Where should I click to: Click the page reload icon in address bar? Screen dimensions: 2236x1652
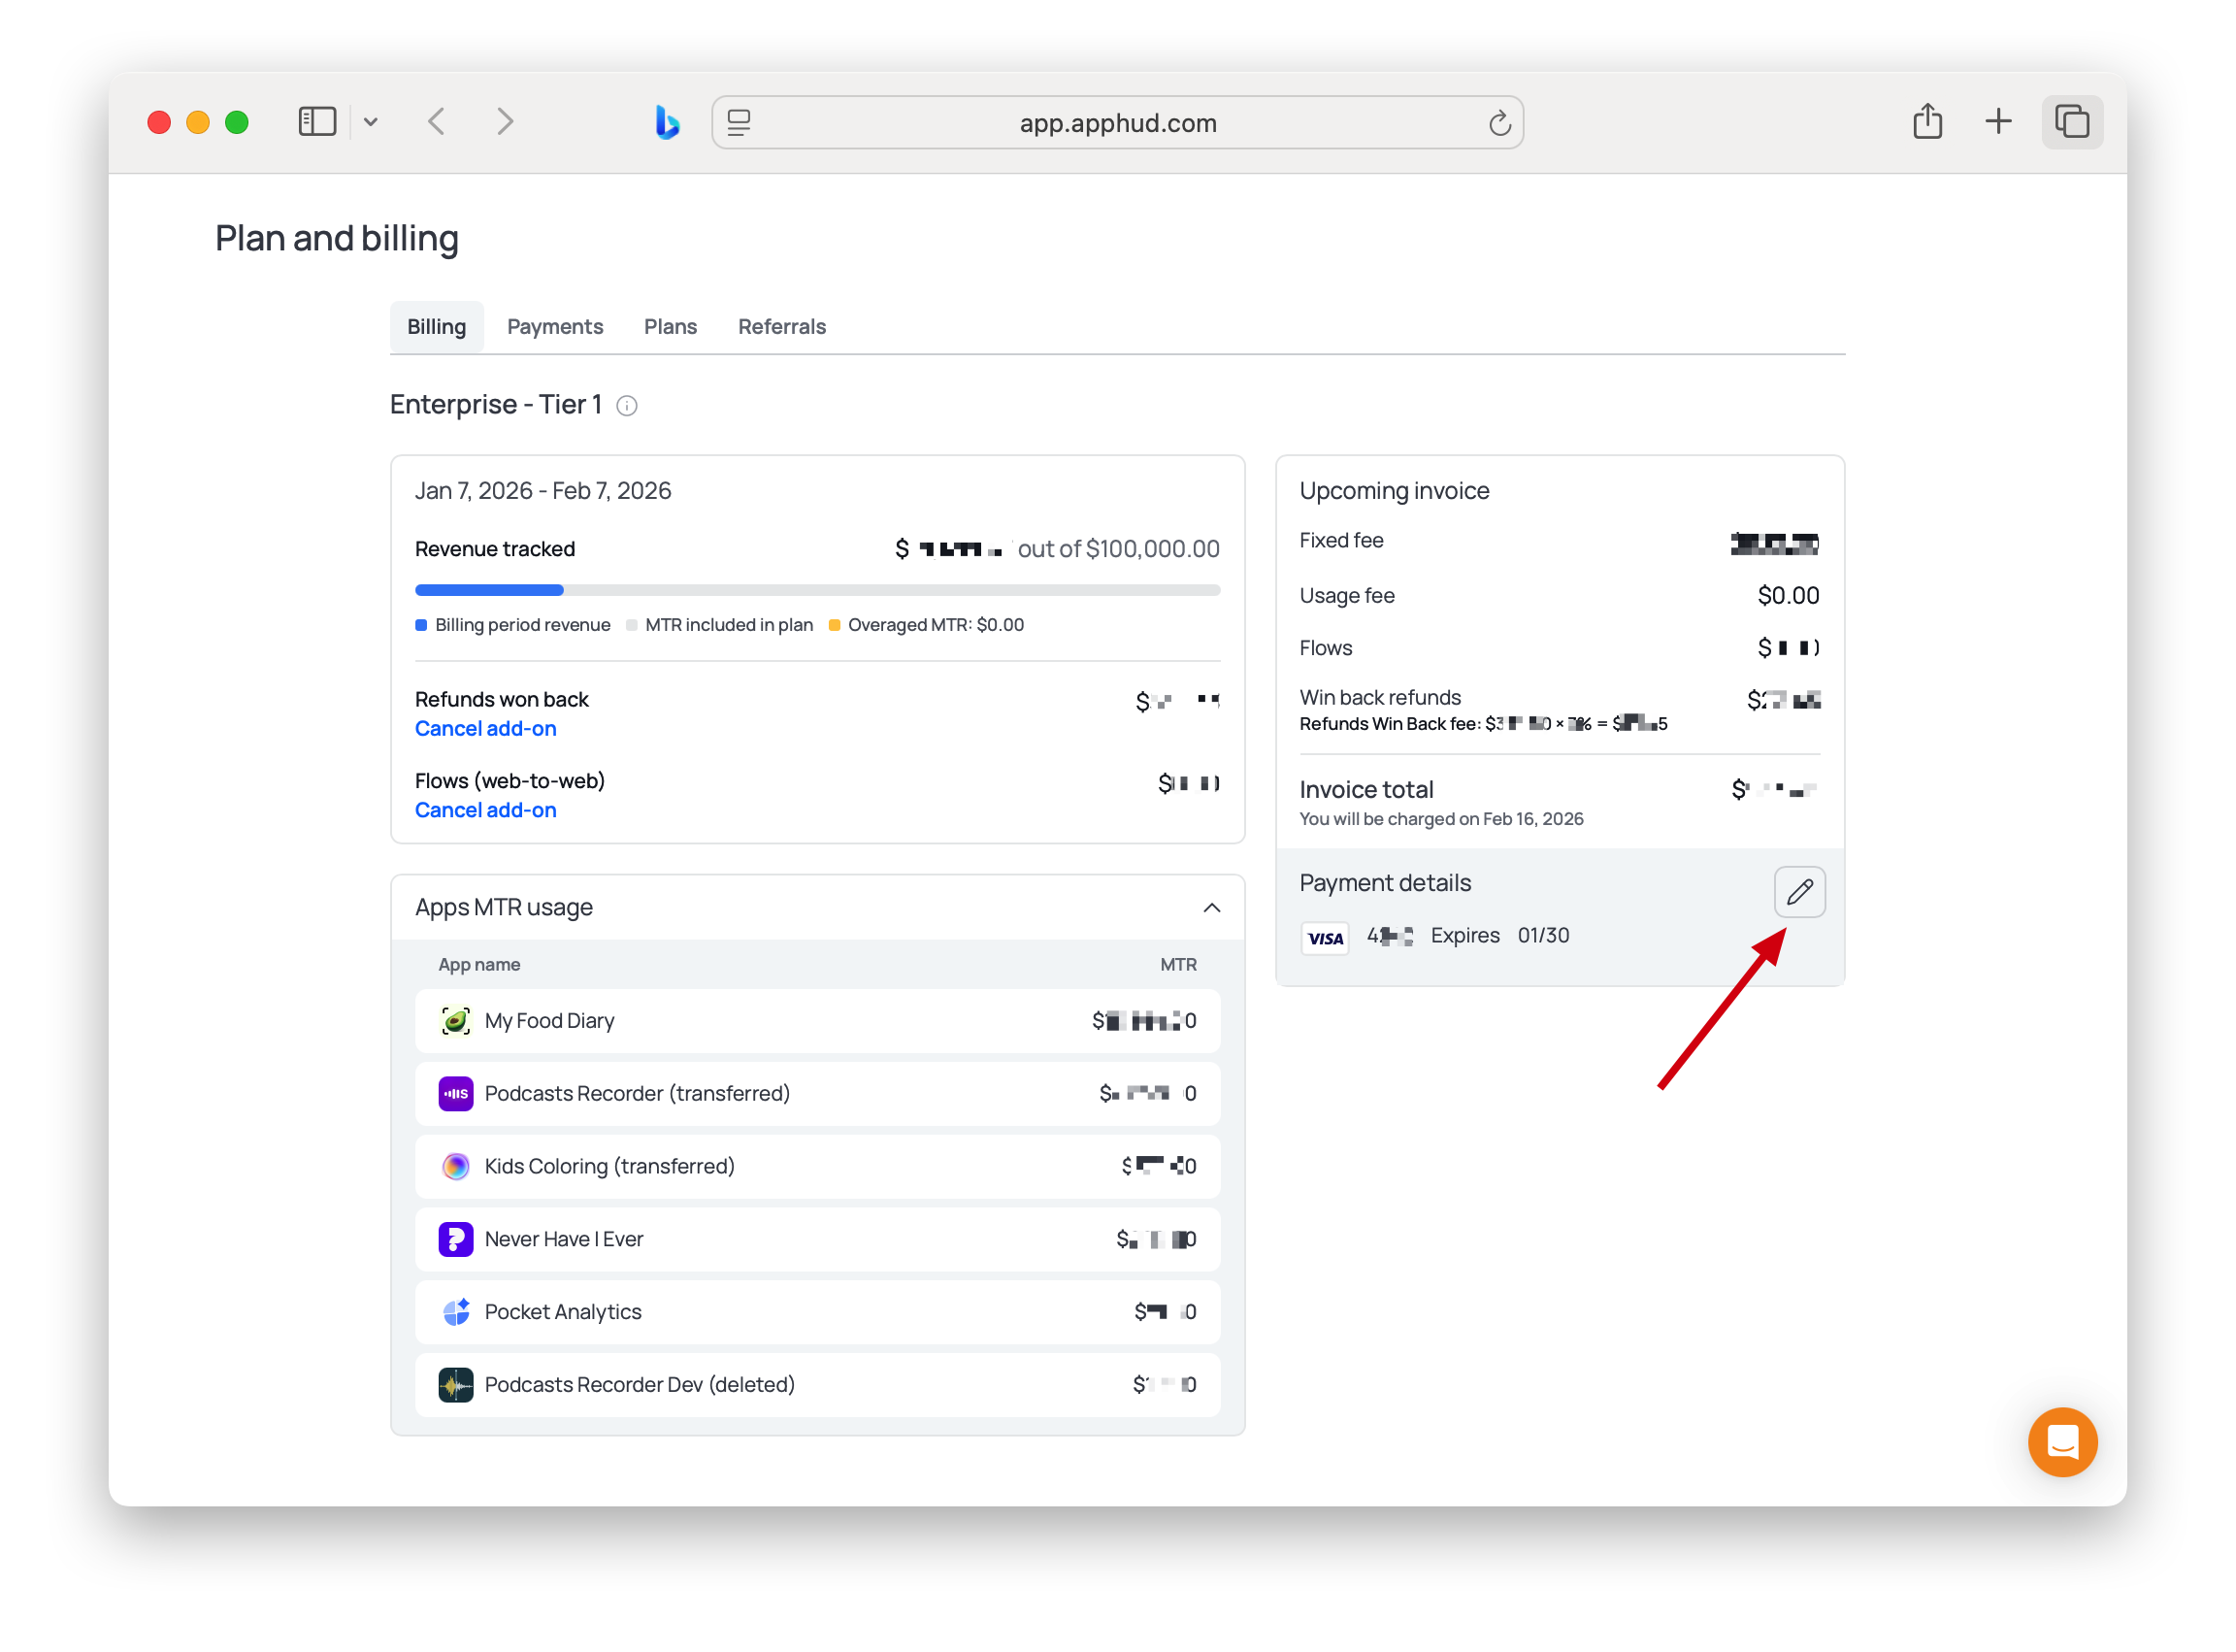point(1498,123)
